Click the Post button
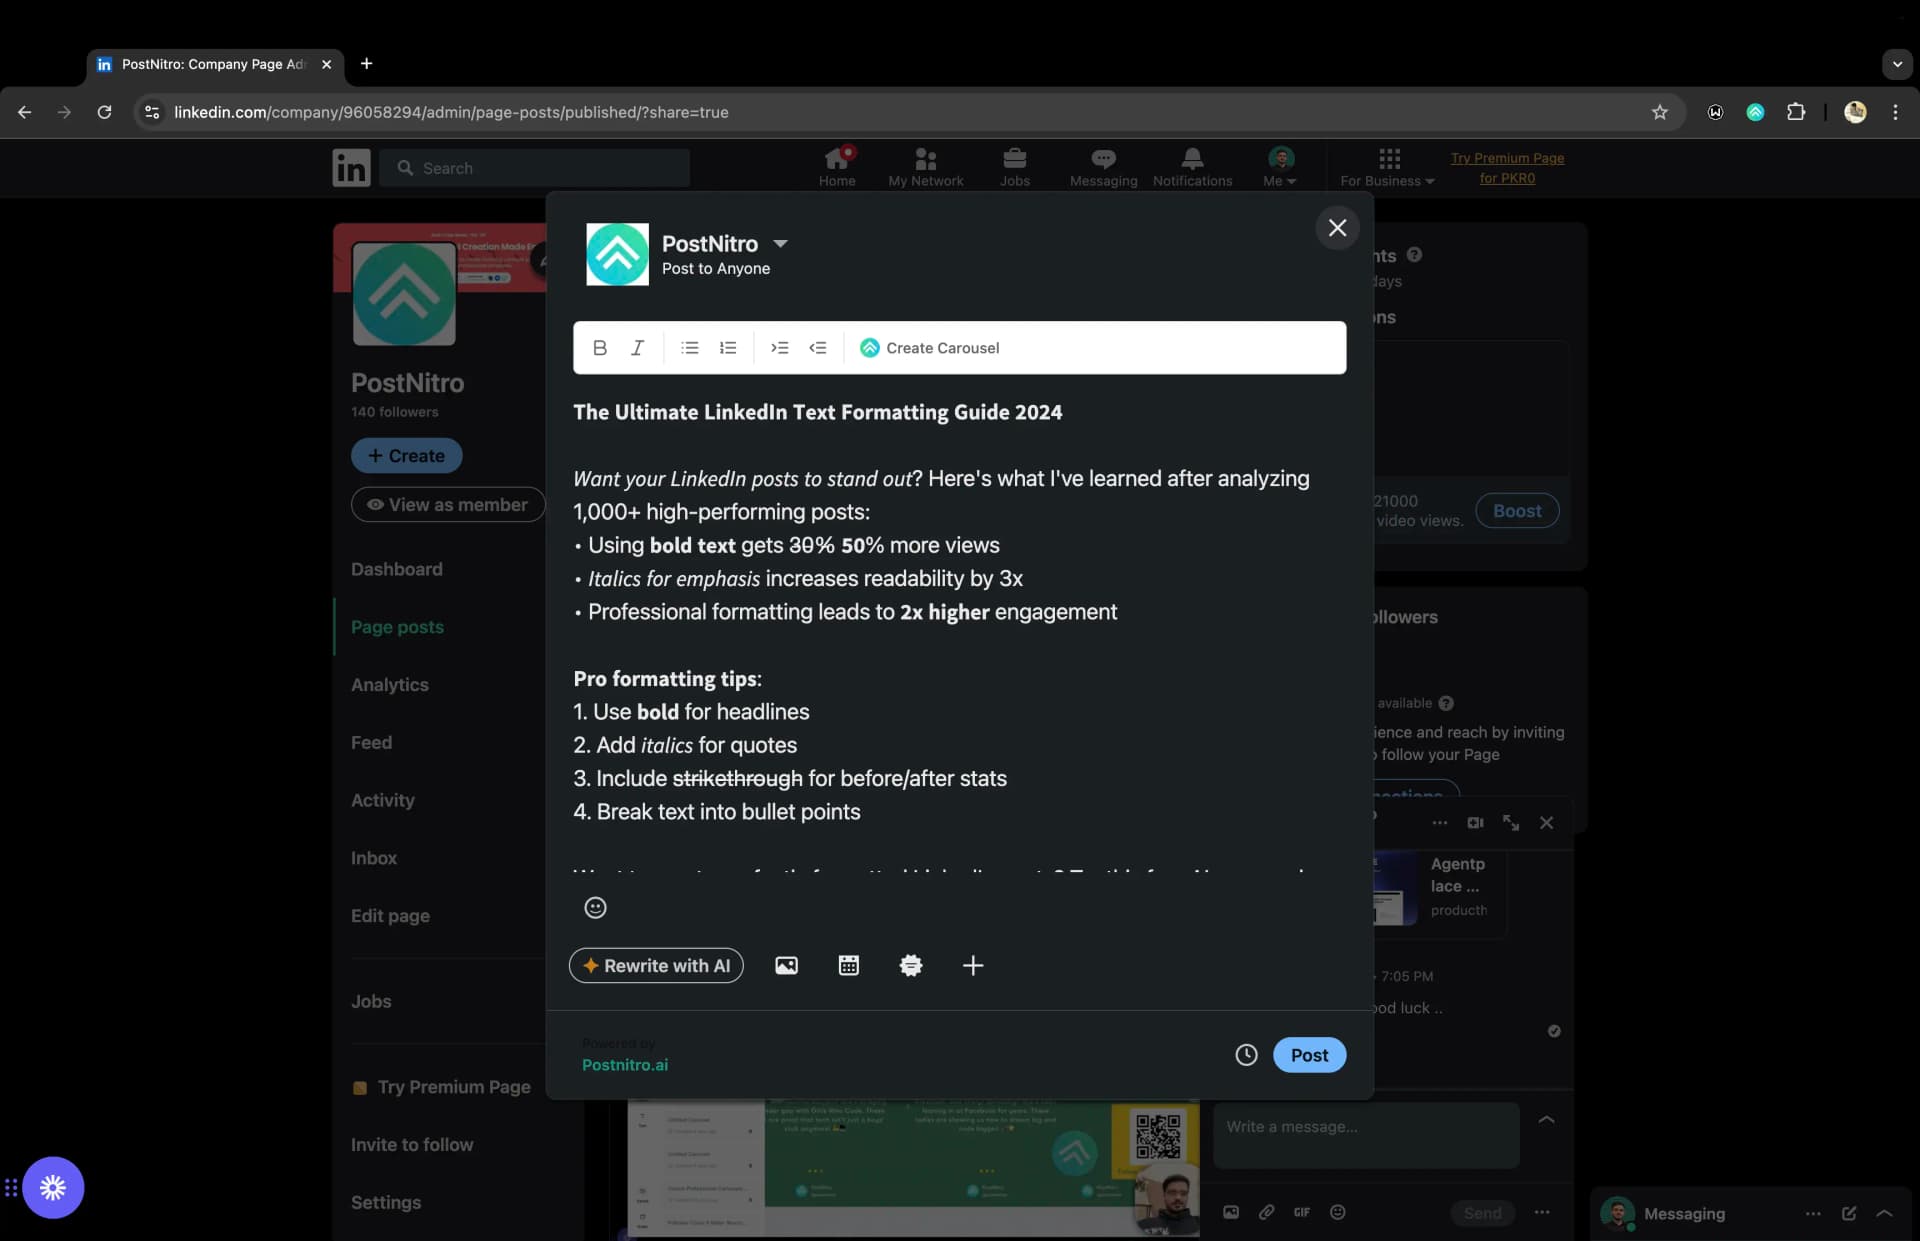Image resolution: width=1920 pixels, height=1241 pixels. [1309, 1054]
